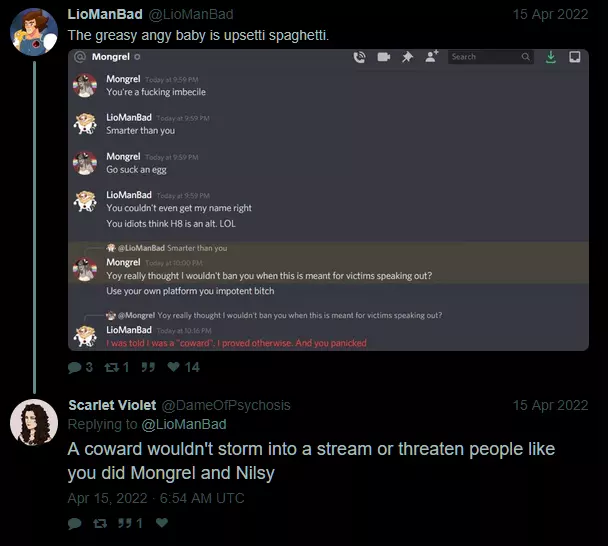The height and width of the screenshot is (546, 608).
Task: Like Scarlet Violet's reply
Action: (x=162, y=523)
